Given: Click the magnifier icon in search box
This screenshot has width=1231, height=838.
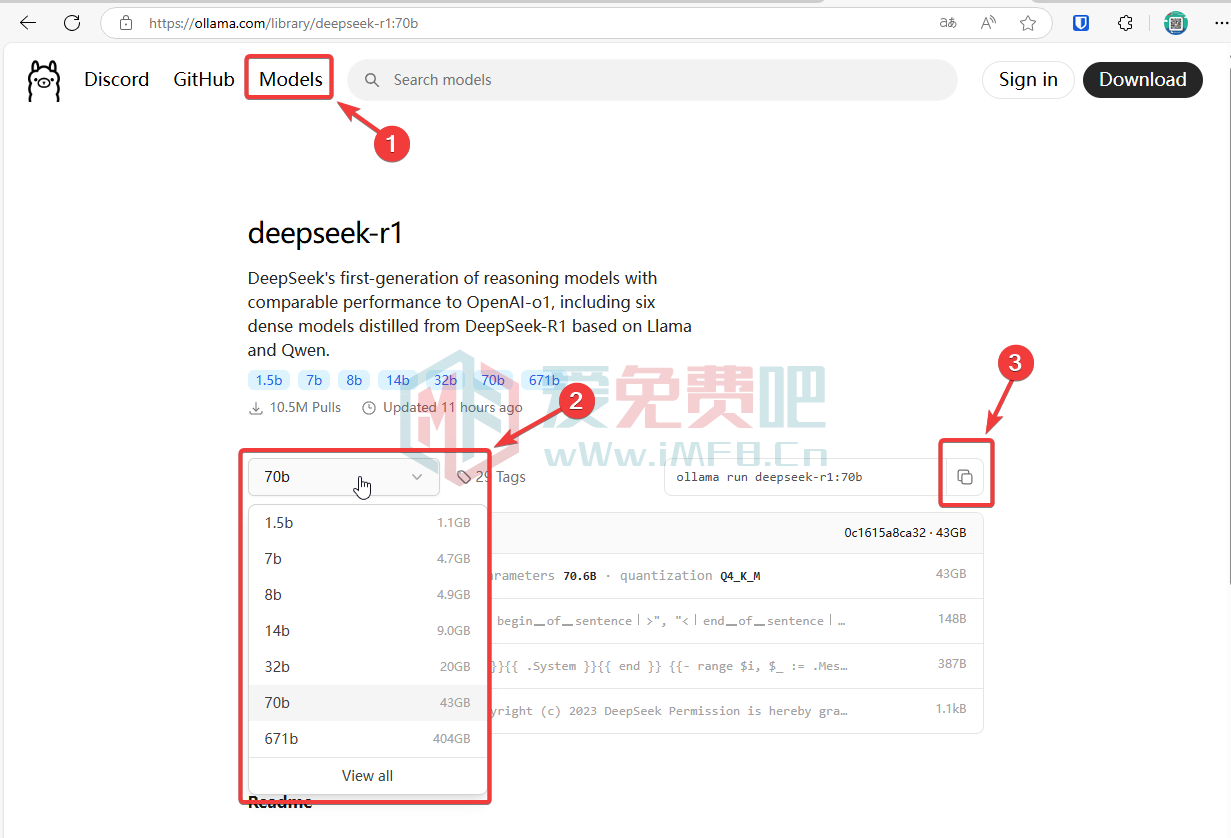Looking at the screenshot, I should point(372,80).
